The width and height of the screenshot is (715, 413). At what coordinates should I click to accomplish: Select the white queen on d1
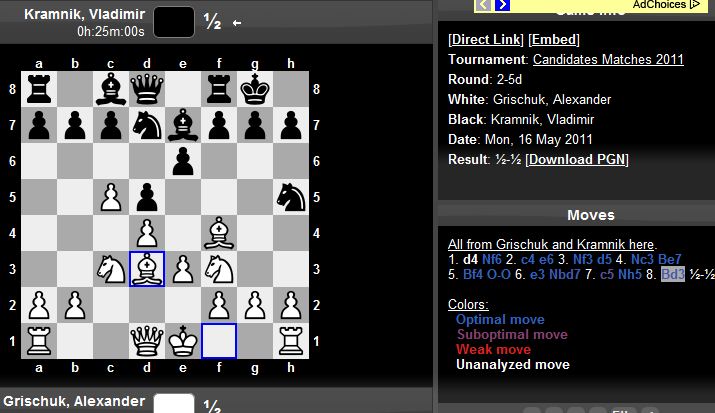coord(148,341)
